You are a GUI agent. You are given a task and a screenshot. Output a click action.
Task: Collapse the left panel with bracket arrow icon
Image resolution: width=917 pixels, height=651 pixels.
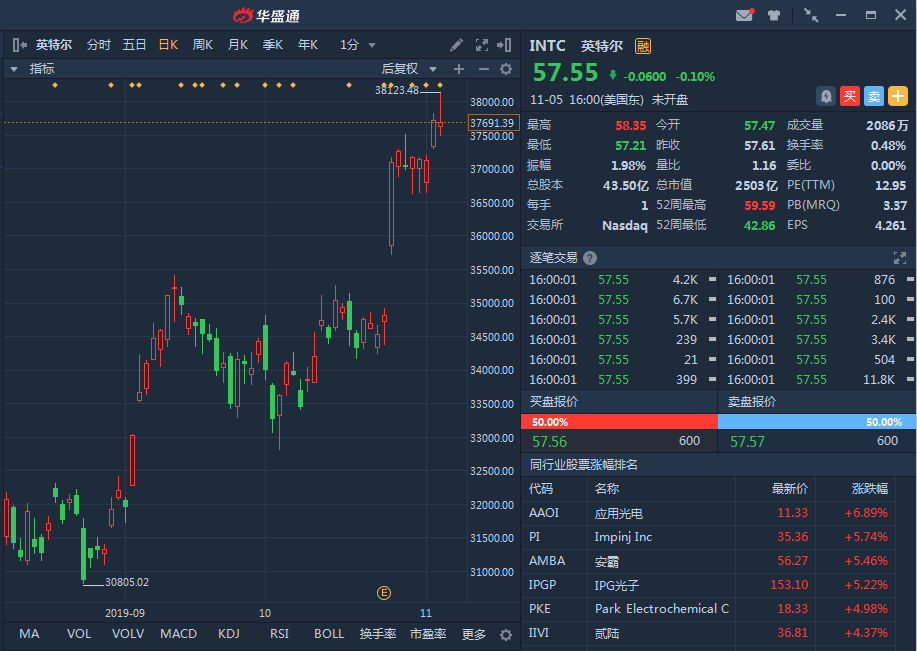point(19,45)
